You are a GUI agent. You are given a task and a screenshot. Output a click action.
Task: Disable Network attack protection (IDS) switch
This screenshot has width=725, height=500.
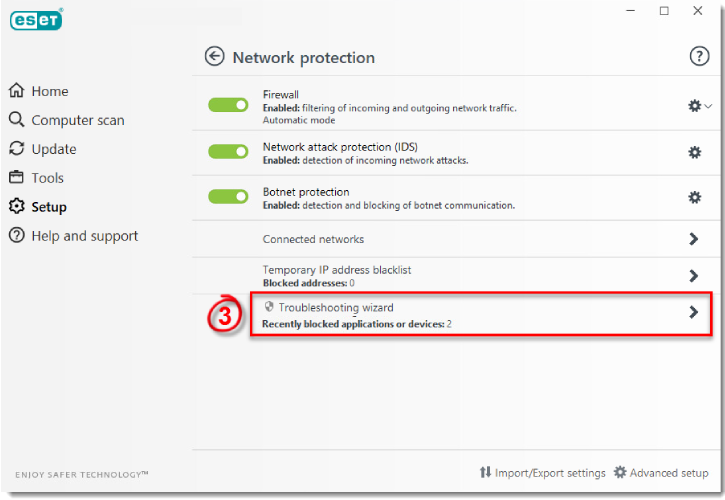(x=228, y=151)
